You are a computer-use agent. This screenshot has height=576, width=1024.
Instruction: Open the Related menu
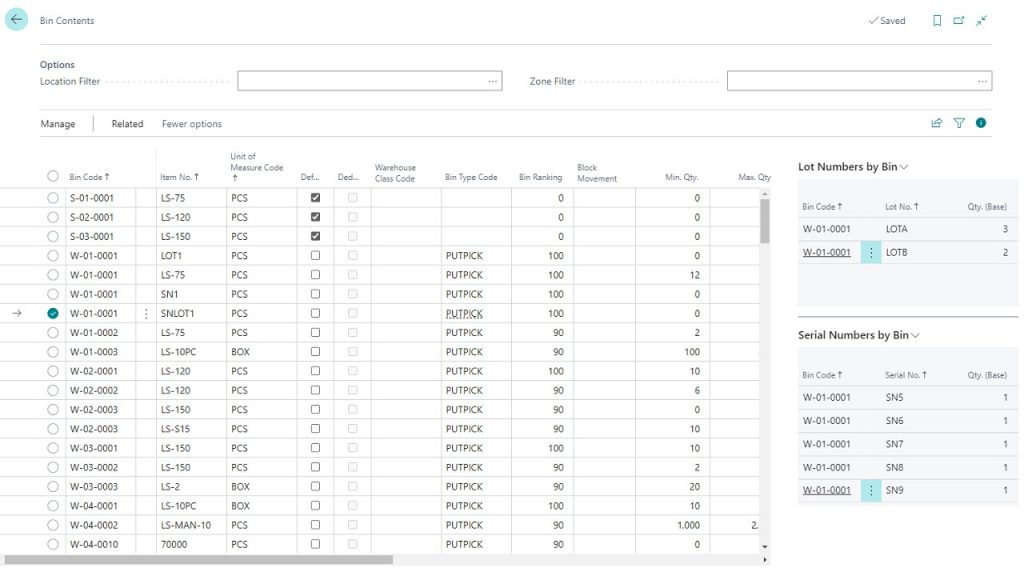[127, 124]
